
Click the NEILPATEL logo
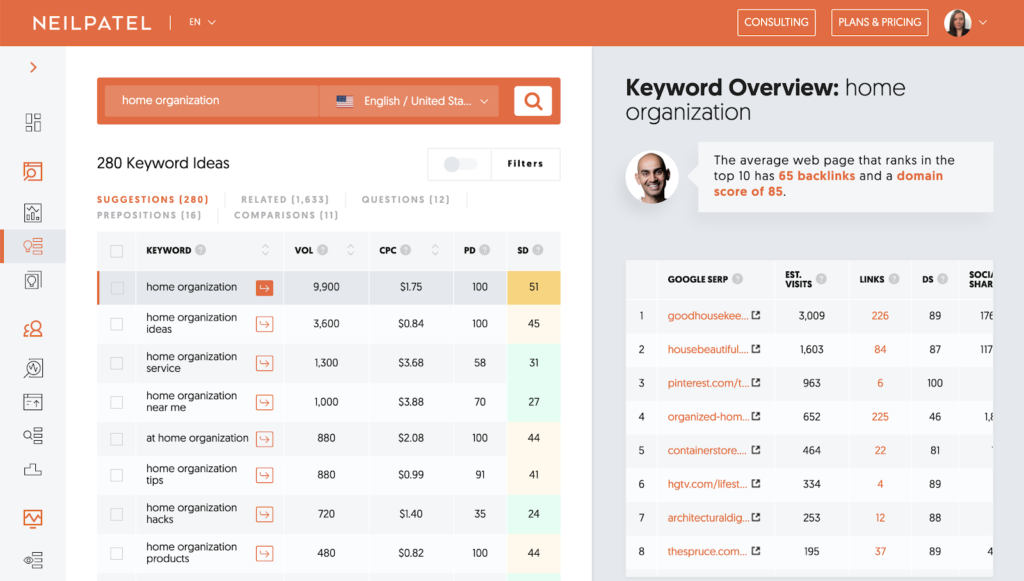92,23
